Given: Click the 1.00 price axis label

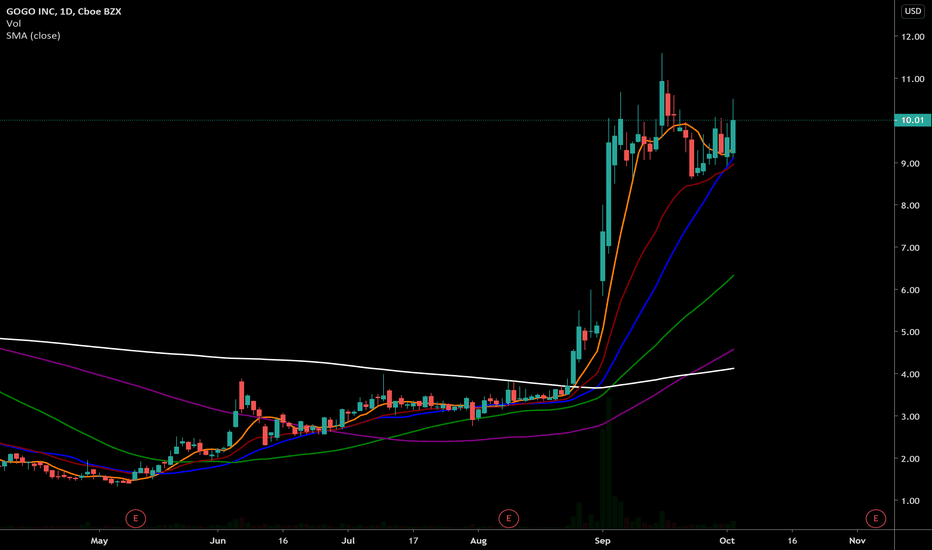Looking at the screenshot, I should pyautogui.click(x=911, y=501).
